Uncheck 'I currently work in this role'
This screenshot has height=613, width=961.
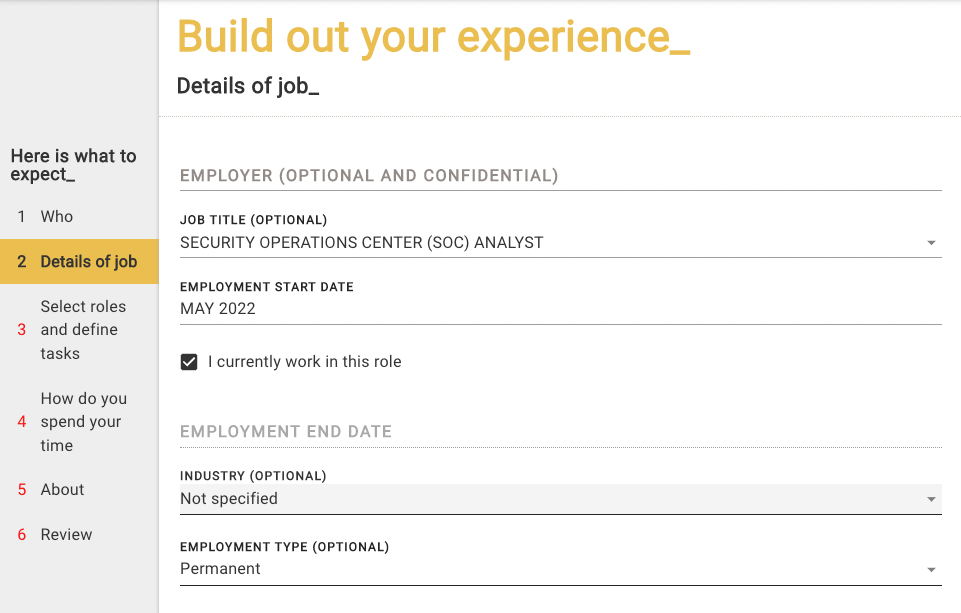tap(189, 362)
